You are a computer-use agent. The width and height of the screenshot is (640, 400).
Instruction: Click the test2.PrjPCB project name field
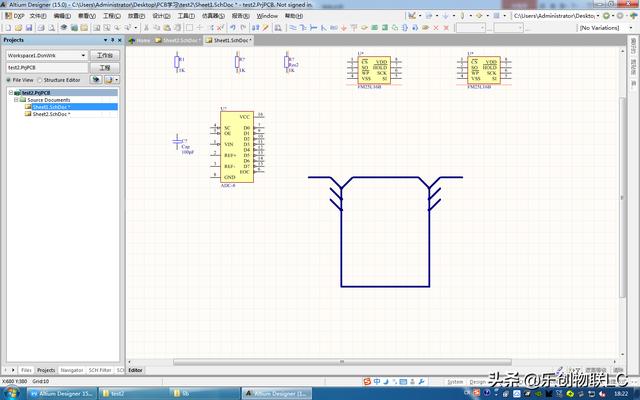[47, 68]
